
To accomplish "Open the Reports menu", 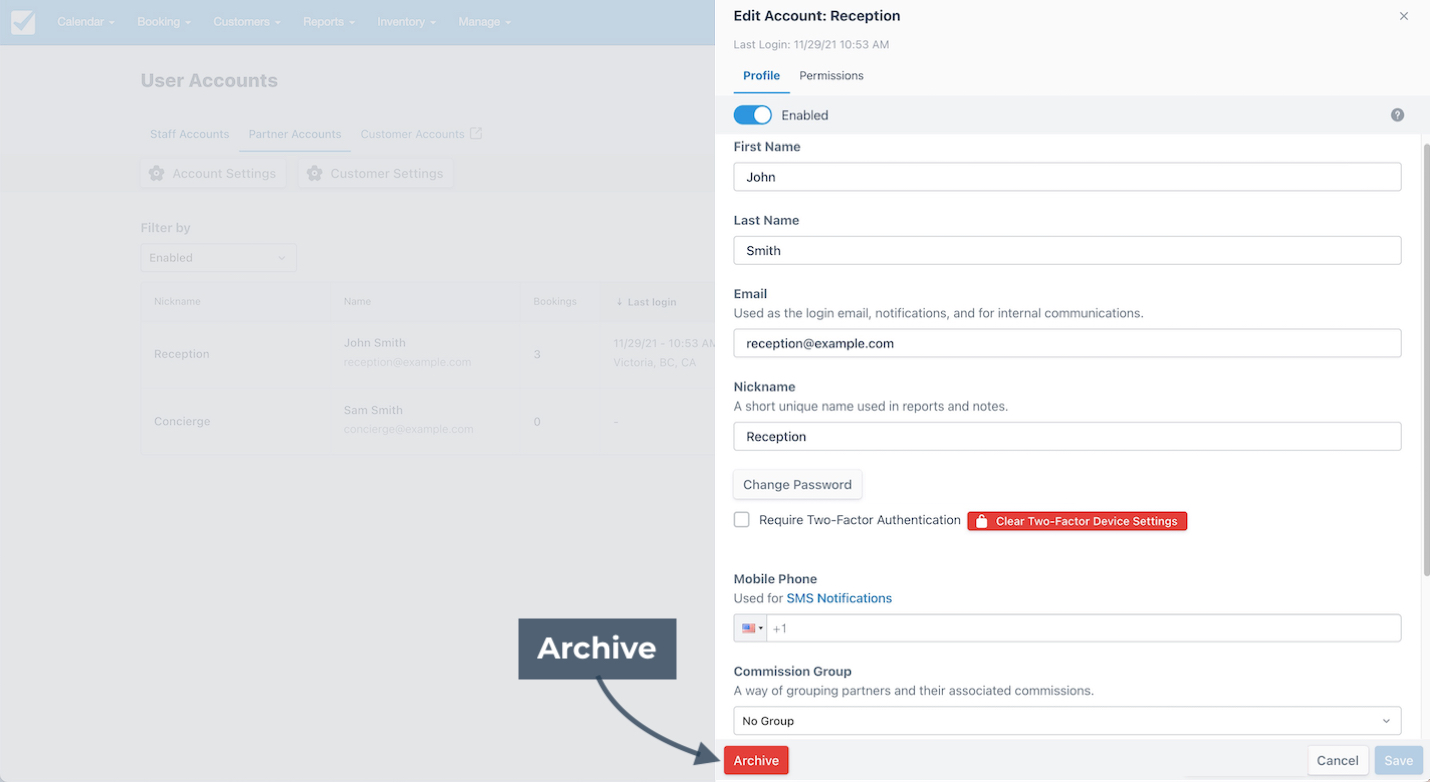I will [329, 21].
